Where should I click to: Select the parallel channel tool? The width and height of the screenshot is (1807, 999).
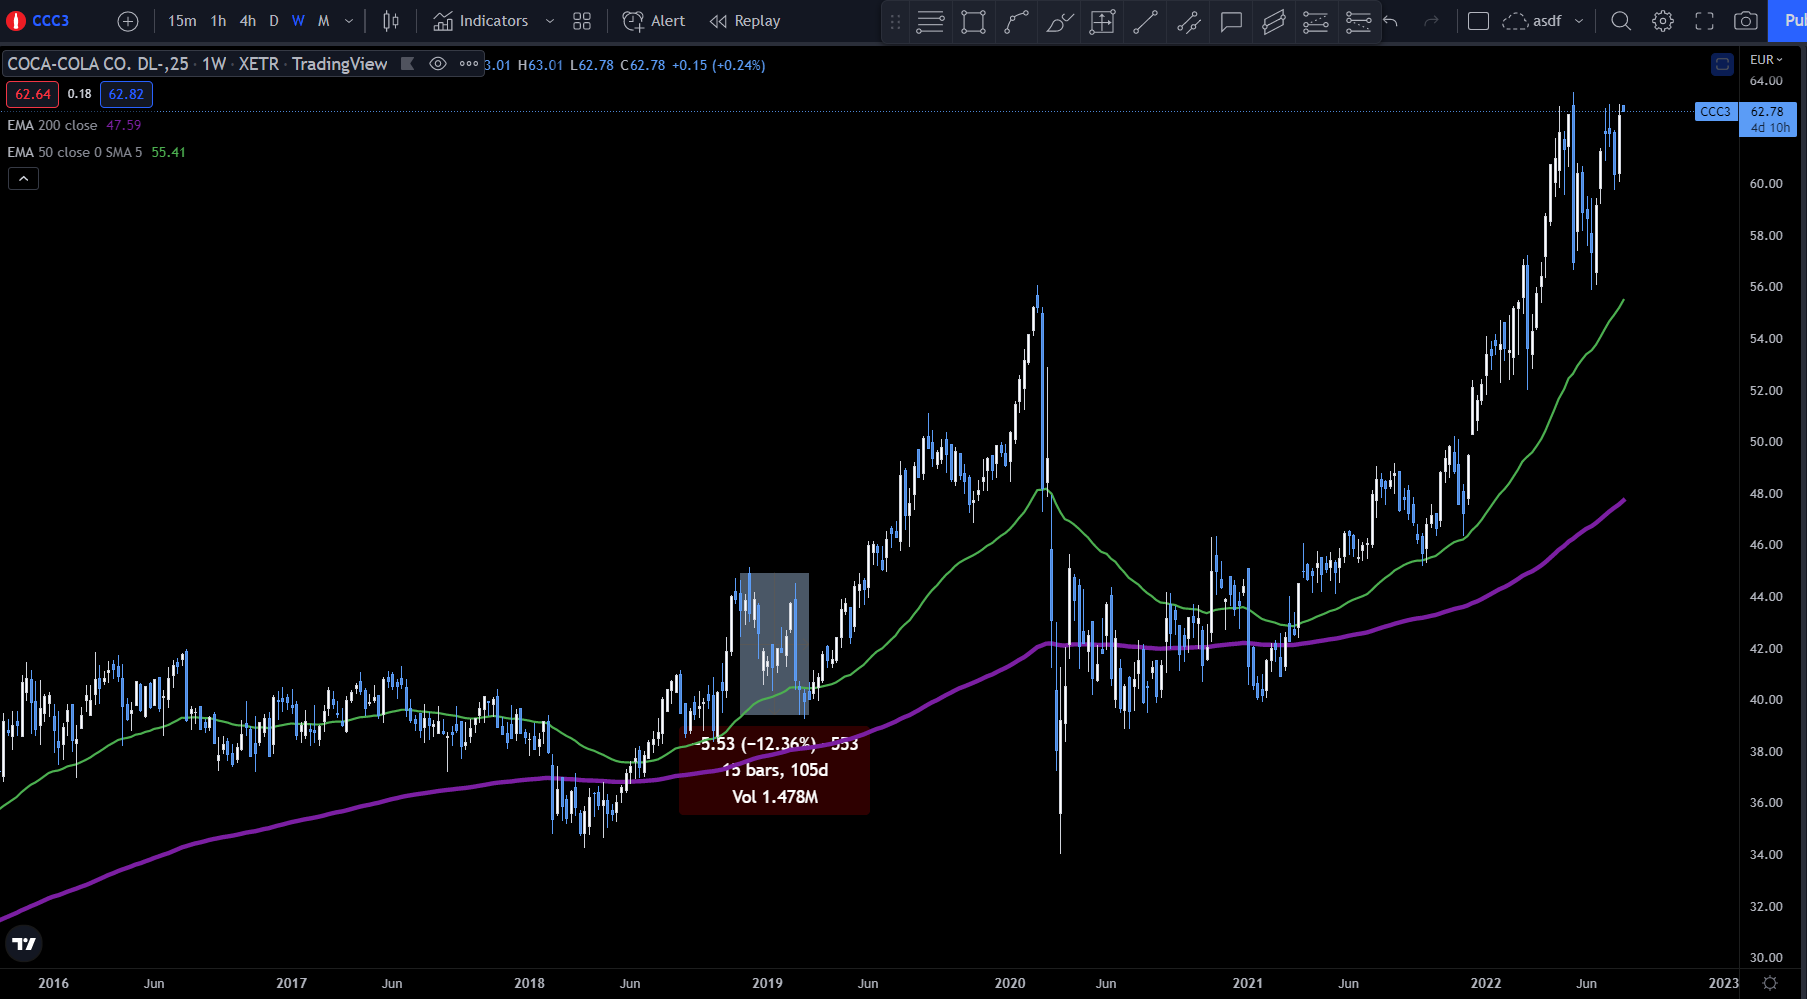(x=1273, y=21)
